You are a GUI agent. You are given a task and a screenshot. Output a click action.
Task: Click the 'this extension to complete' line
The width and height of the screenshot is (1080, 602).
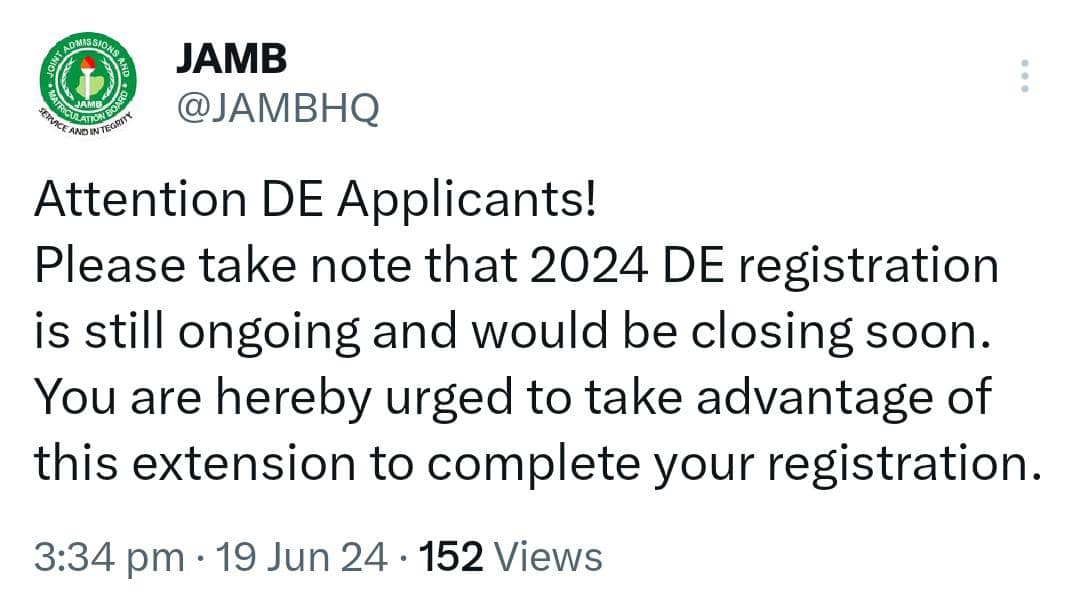tap(537, 464)
